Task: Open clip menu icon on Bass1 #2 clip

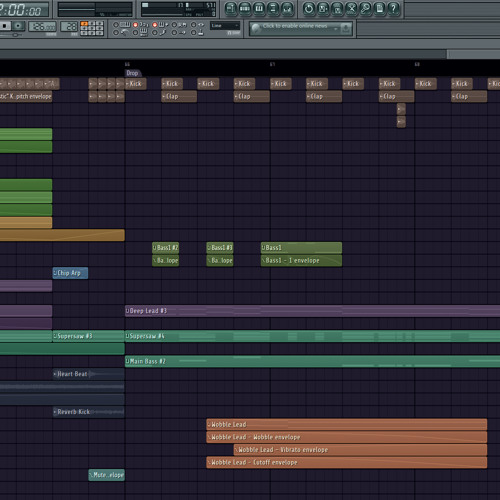Action: coord(155,248)
